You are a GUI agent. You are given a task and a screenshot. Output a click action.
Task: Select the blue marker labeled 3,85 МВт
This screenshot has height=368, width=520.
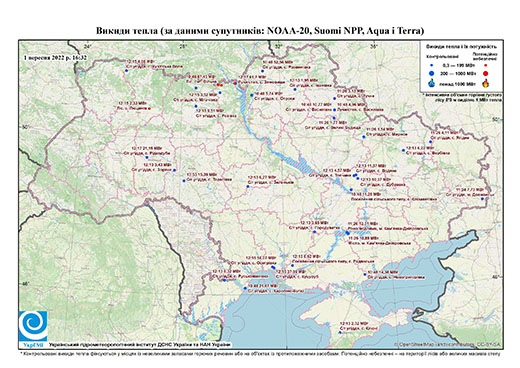314,232
